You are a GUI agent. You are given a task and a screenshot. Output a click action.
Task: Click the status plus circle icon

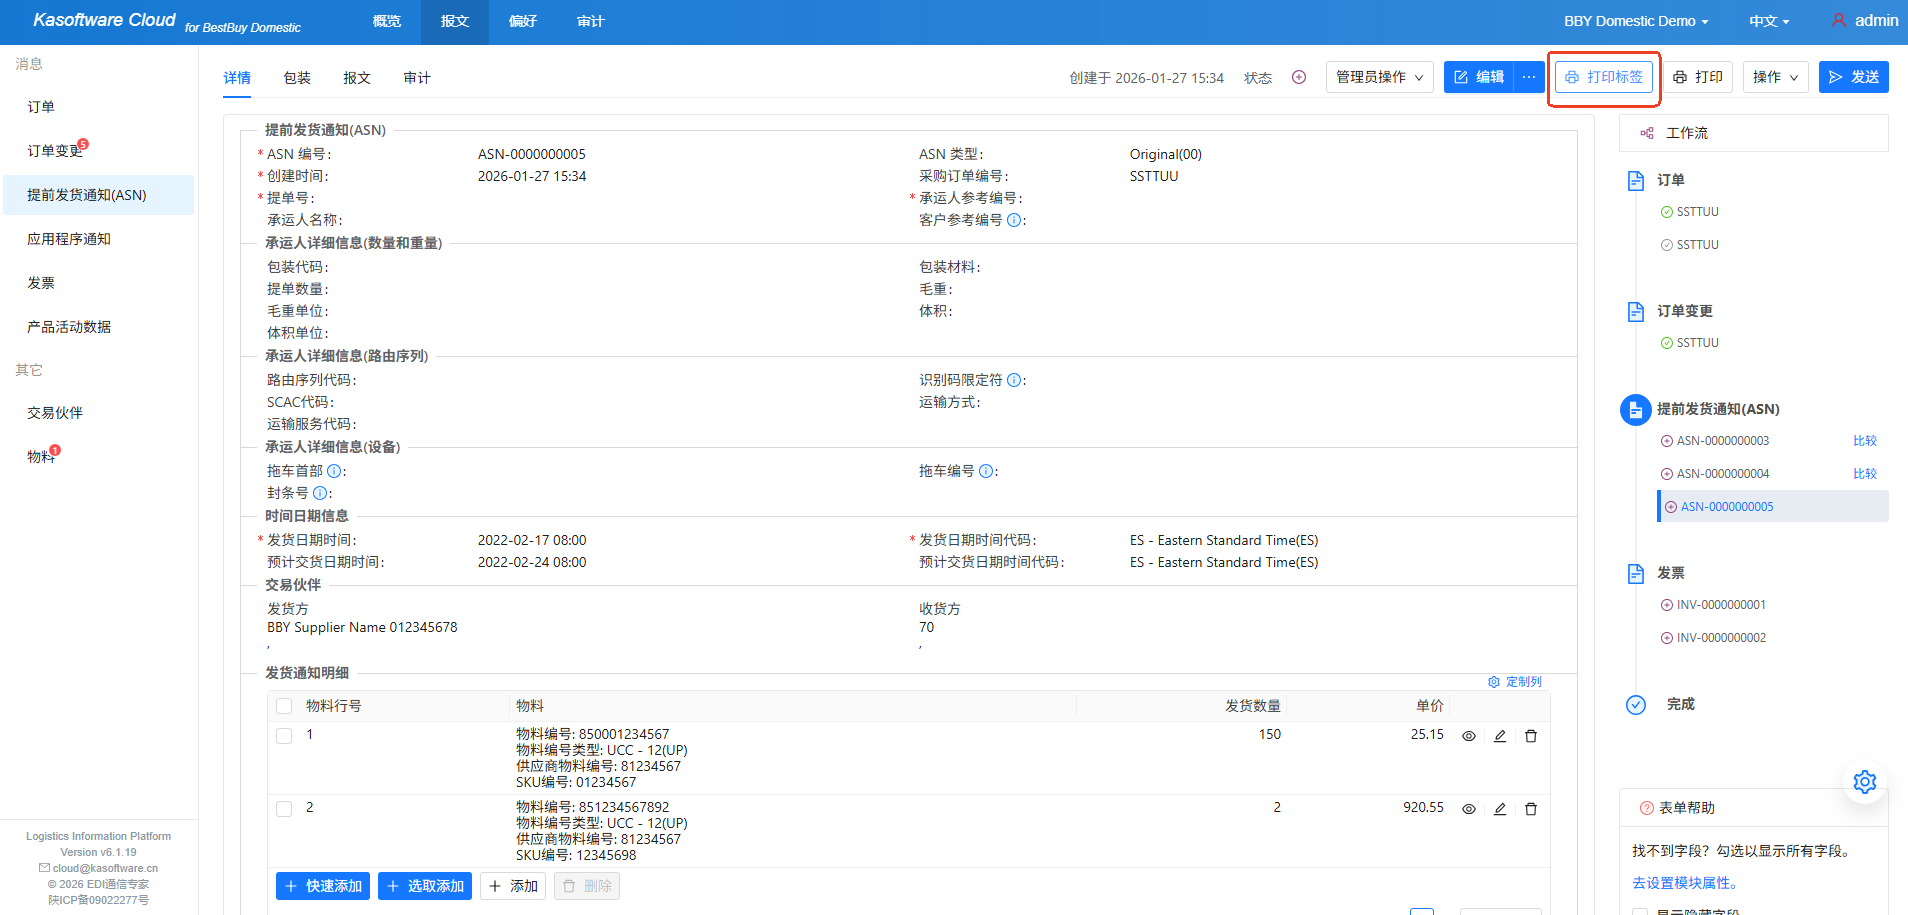pyautogui.click(x=1298, y=77)
